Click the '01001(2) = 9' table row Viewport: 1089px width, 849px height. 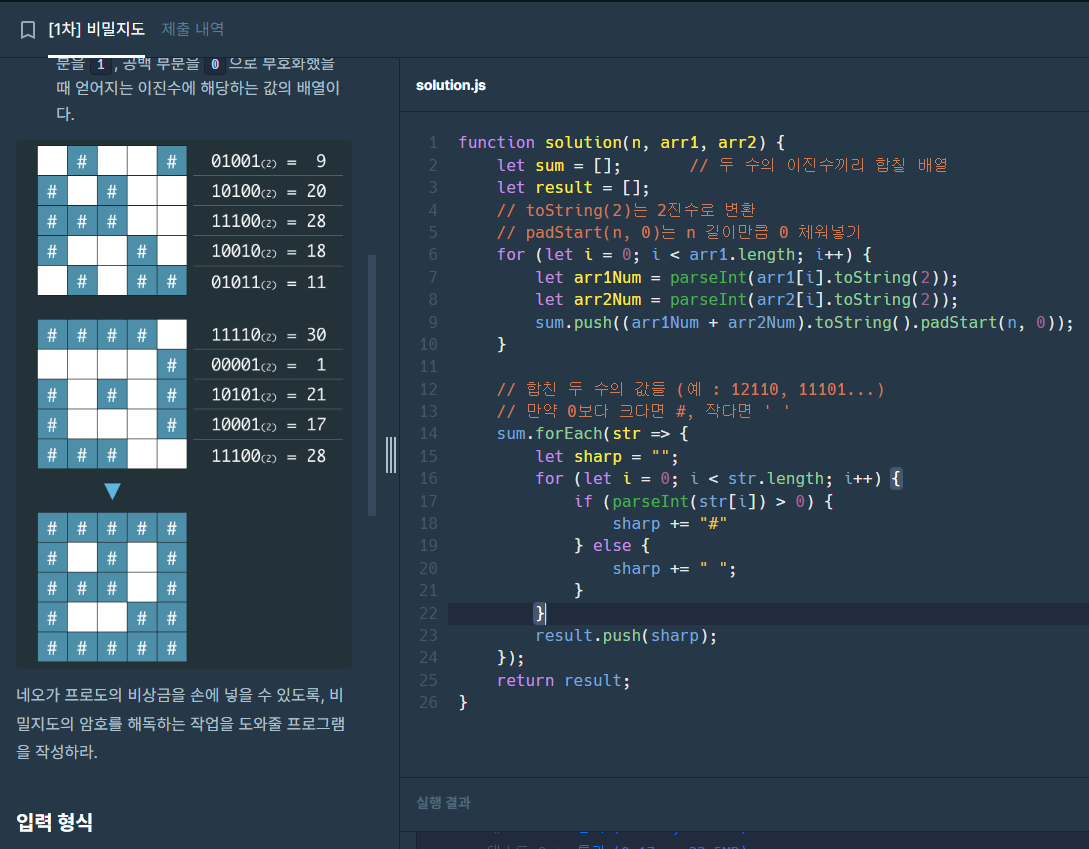(268, 161)
